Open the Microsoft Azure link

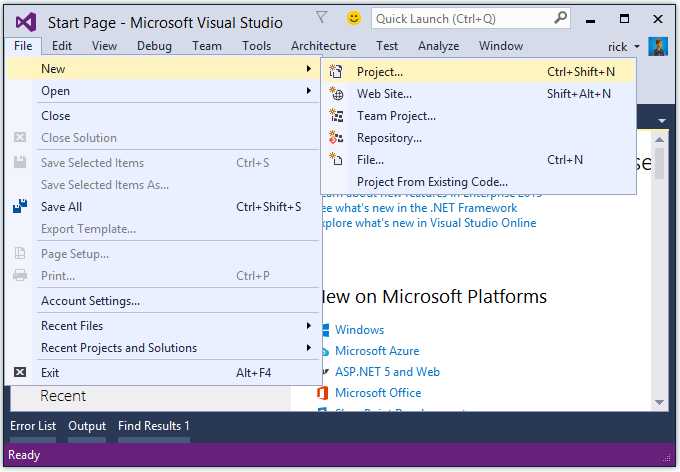pos(377,351)
